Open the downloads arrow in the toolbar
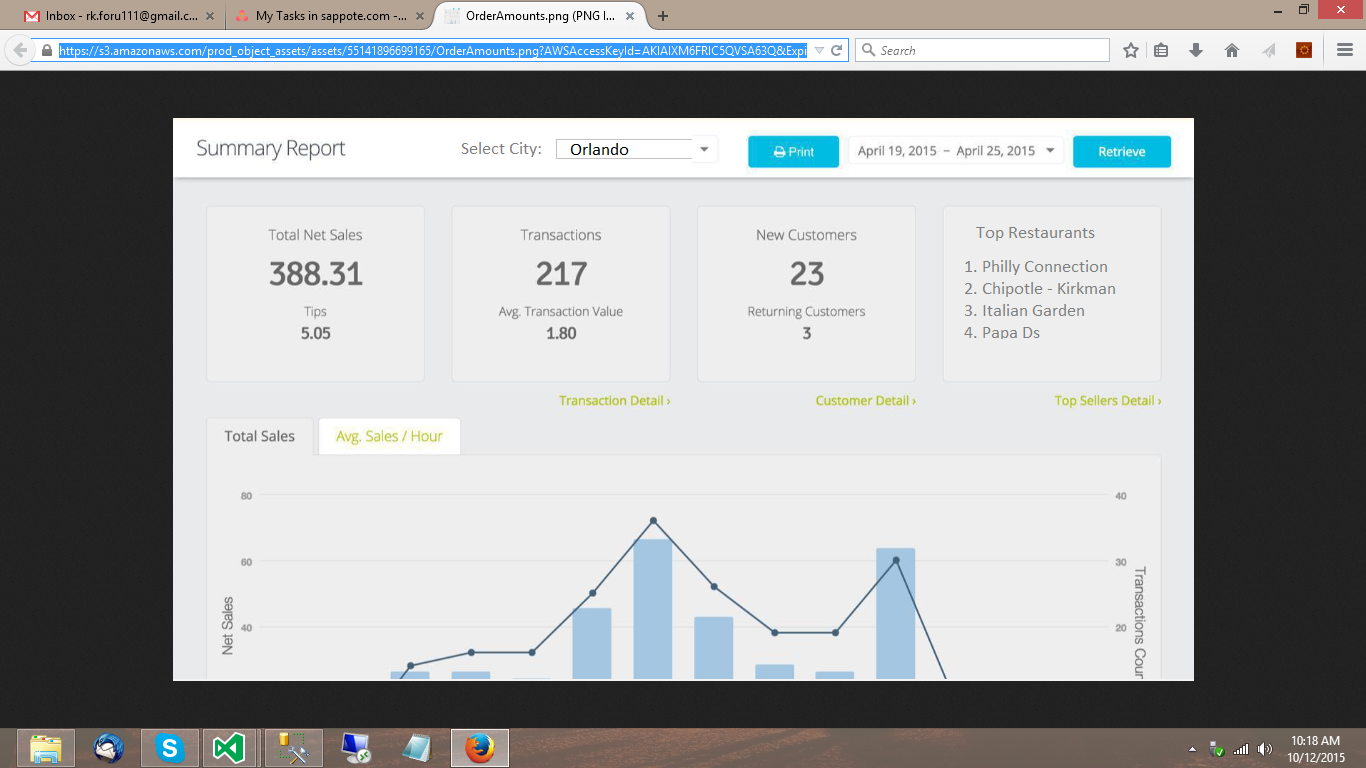1366x768 pixels. [1196, 50]
